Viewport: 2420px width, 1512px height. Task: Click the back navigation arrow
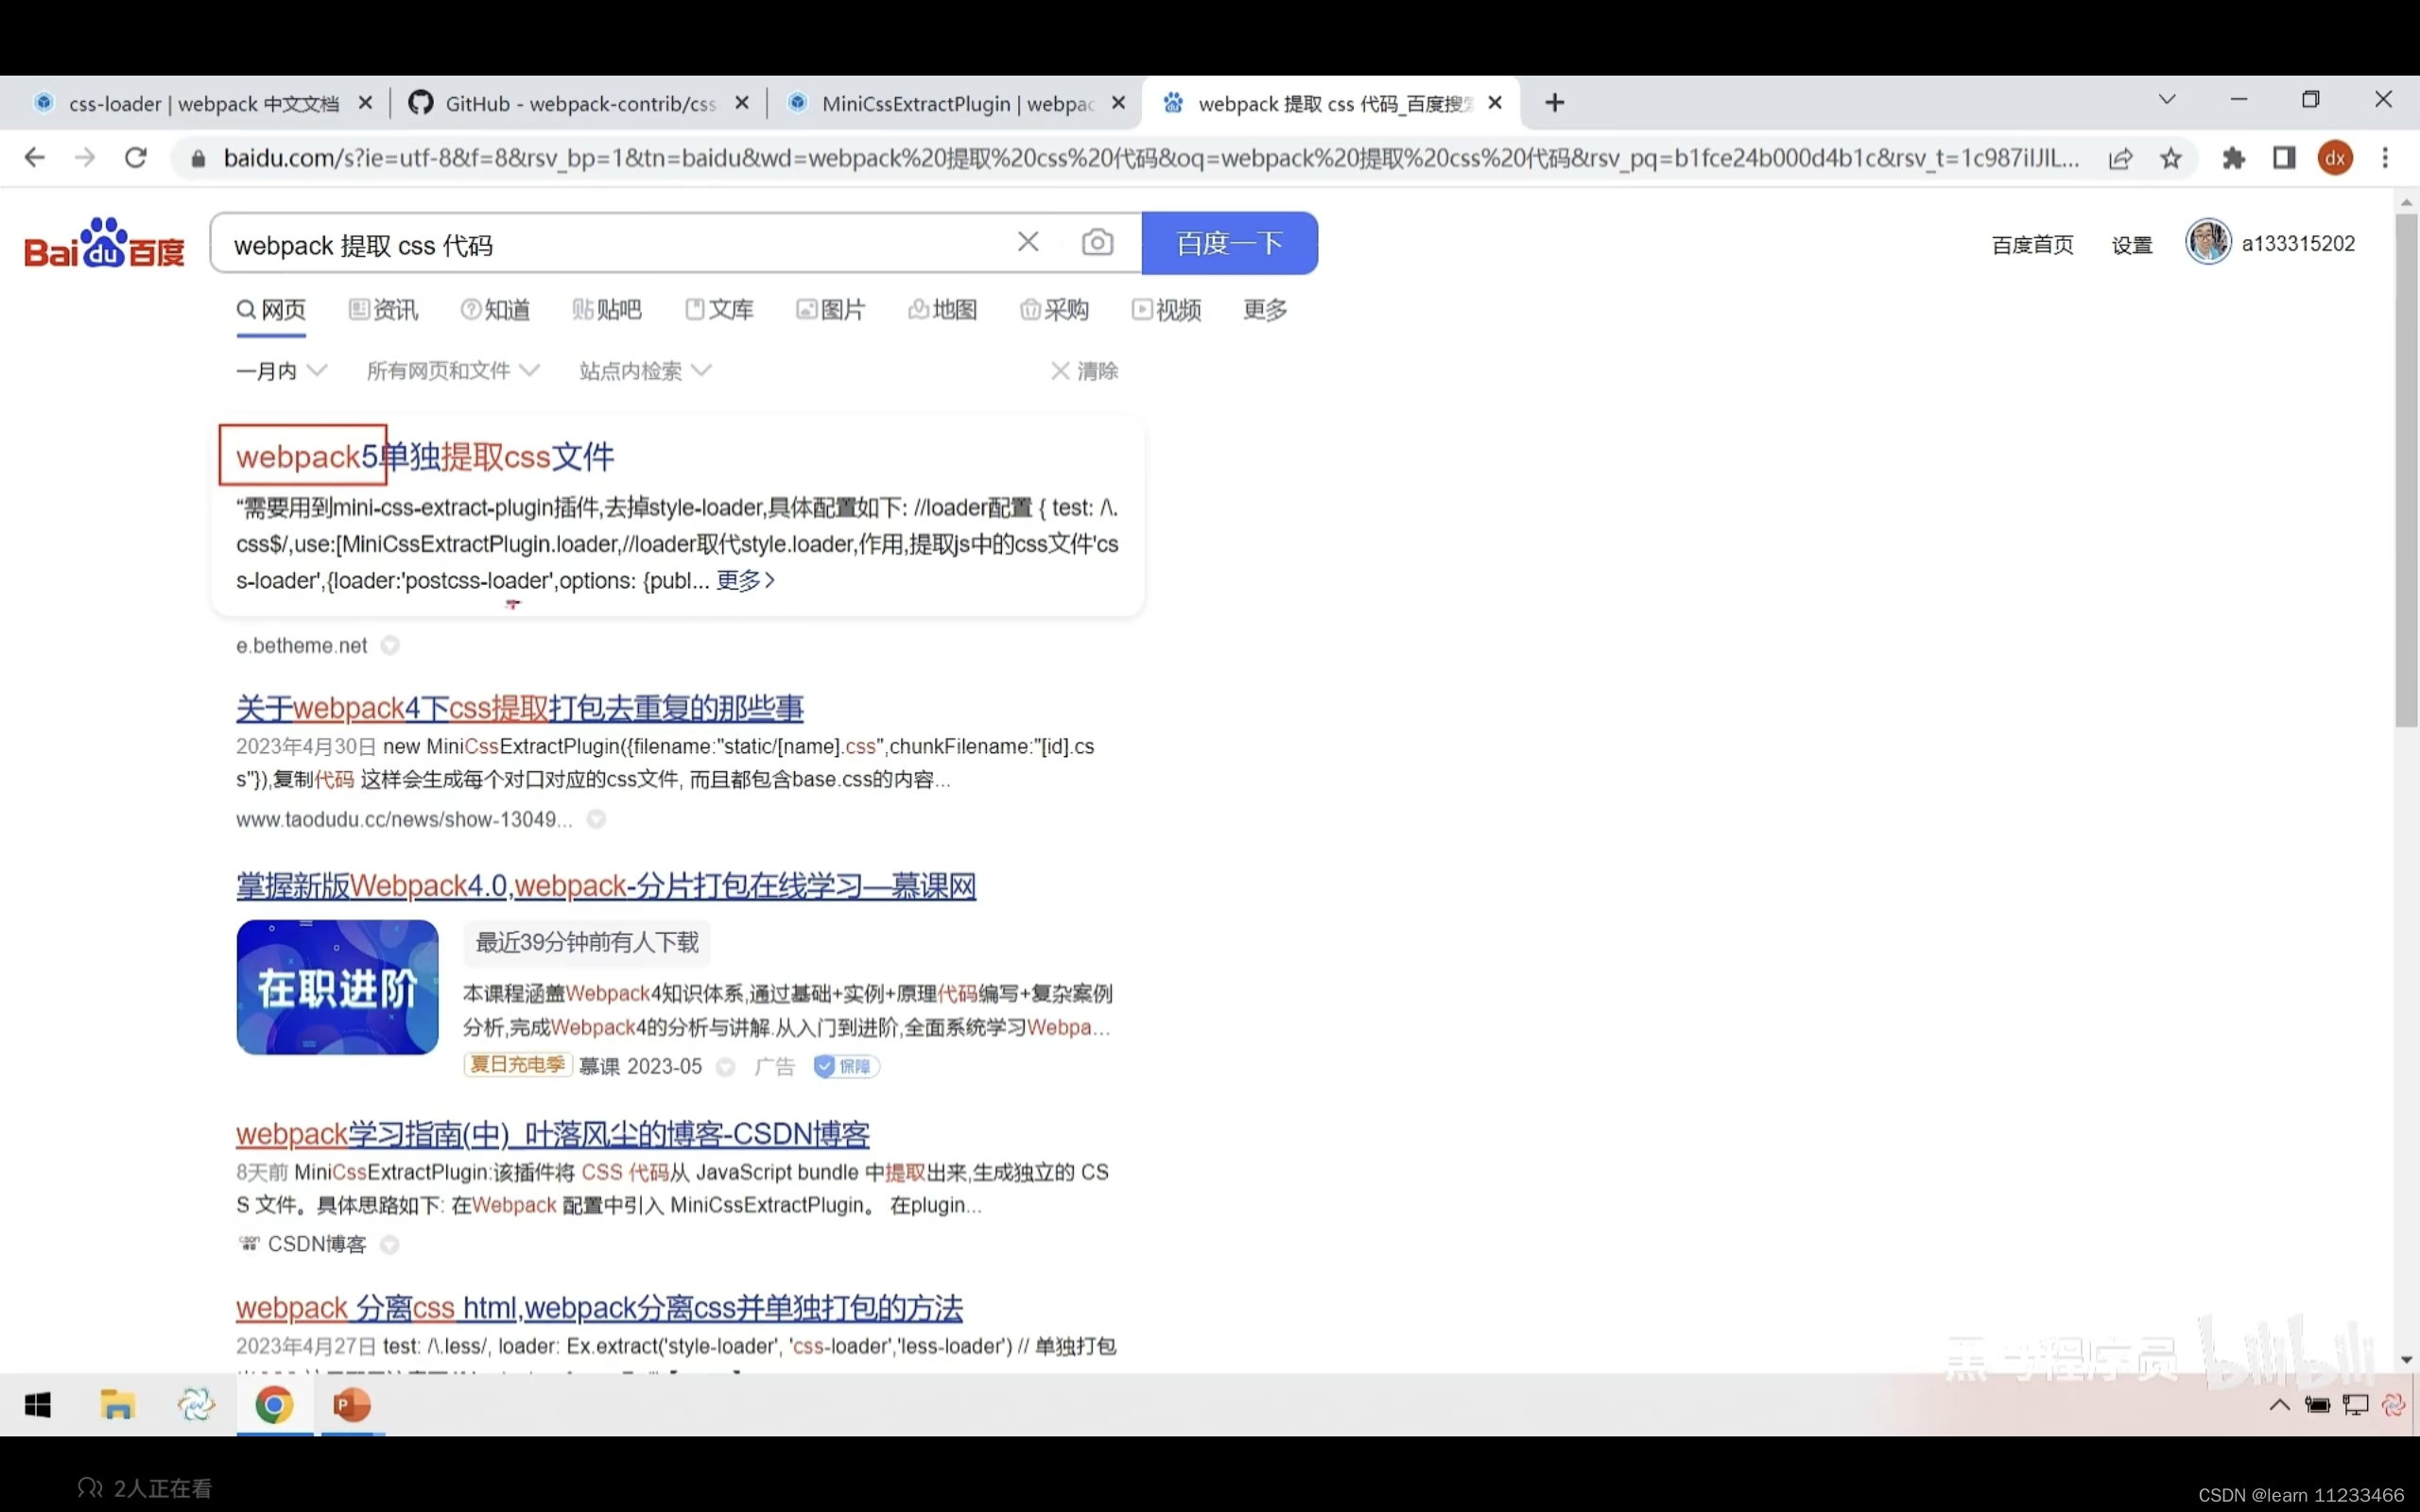35,157
